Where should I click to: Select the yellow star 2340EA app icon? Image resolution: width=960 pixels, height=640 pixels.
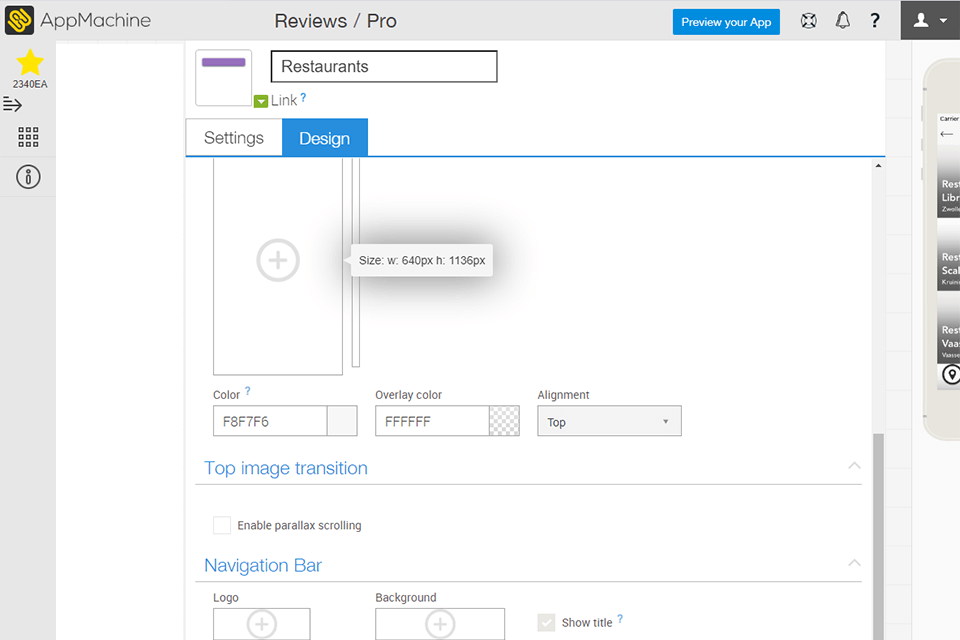point(29,62)
